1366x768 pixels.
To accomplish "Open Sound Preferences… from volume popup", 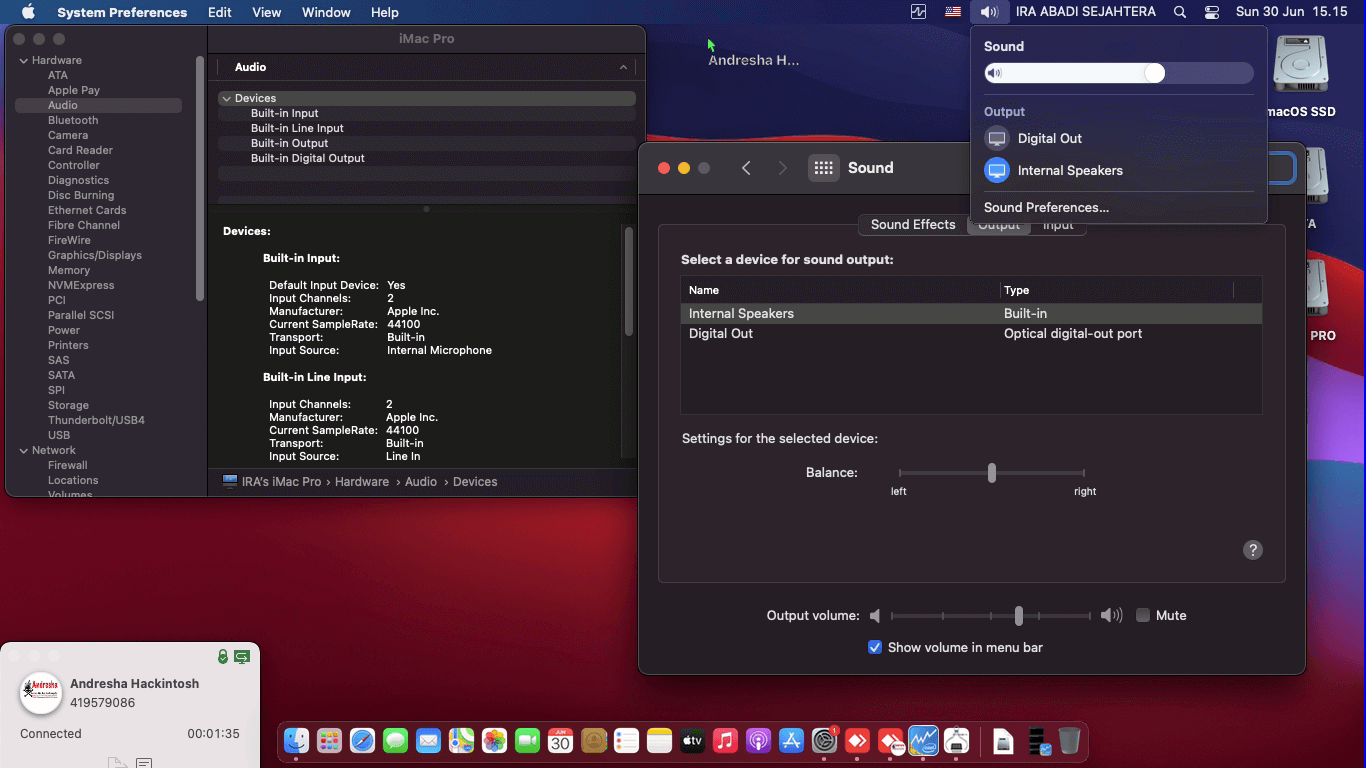I will (1046, 207).
